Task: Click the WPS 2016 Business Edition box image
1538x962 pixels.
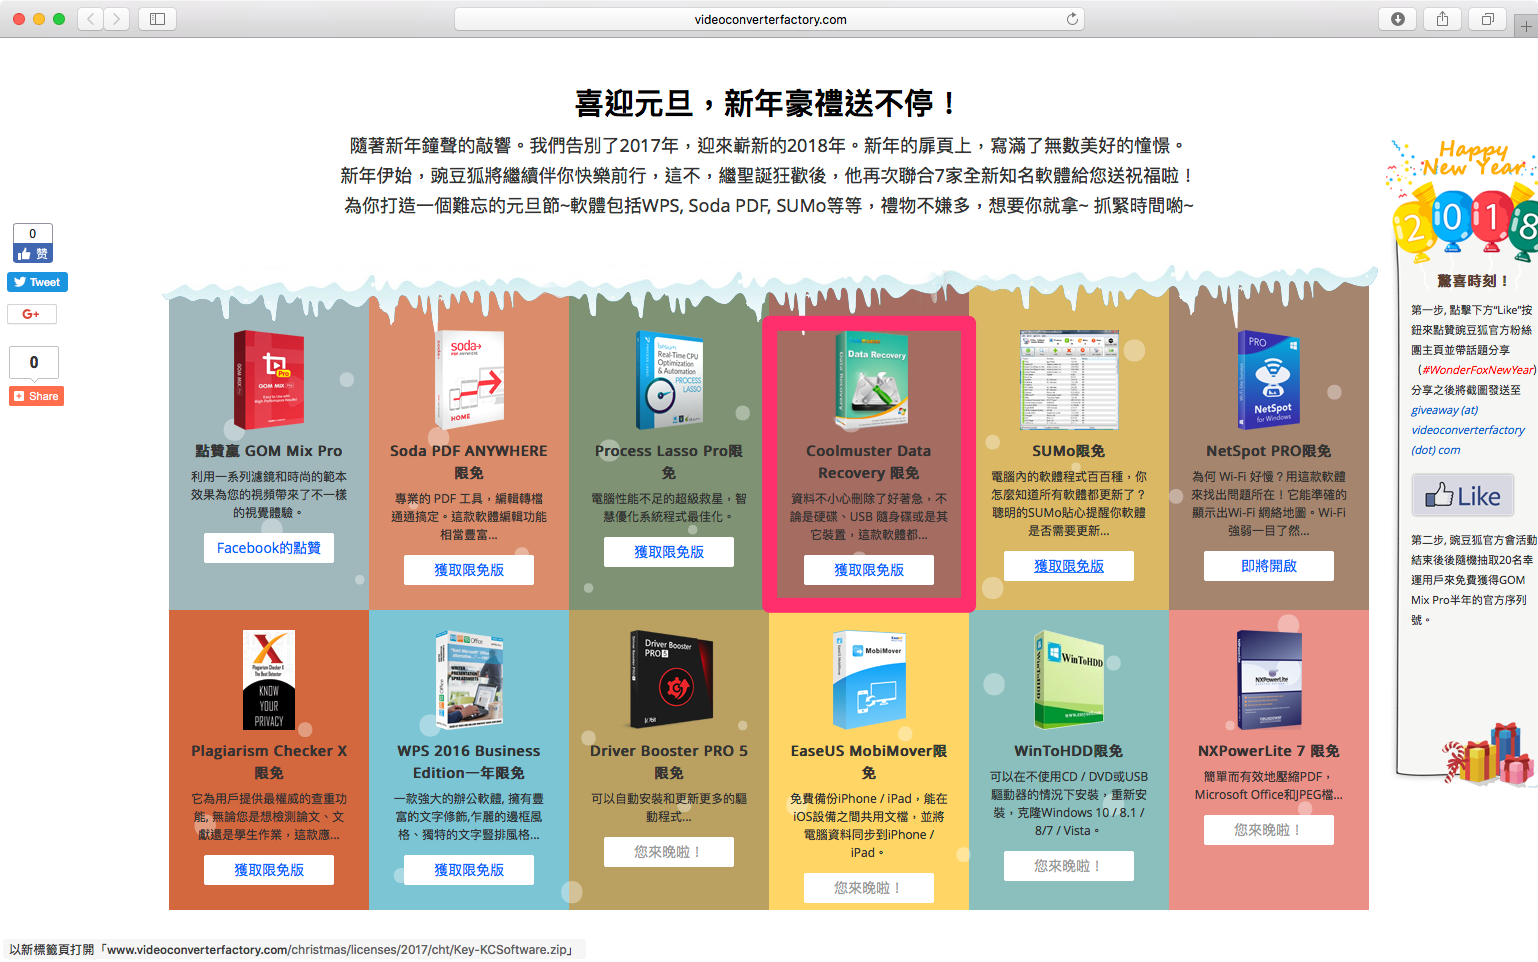Action: click(469, 679)
